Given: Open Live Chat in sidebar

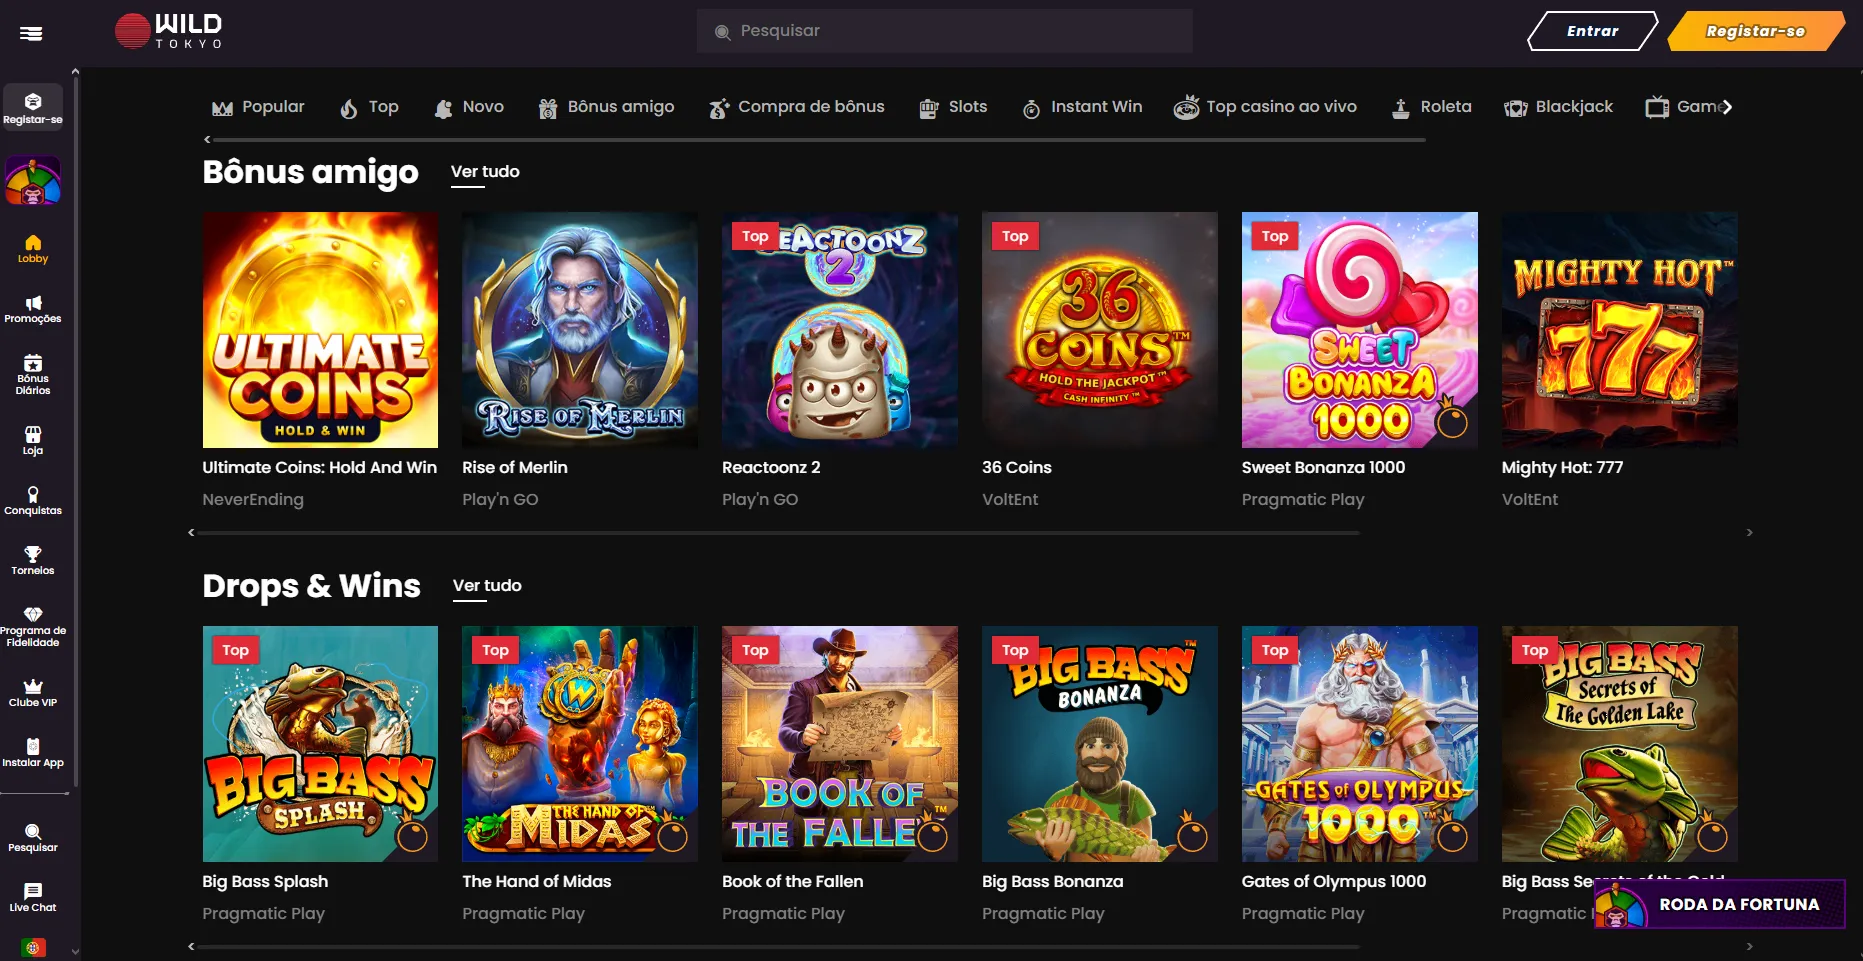Looking at the screenshot, I should coord(33,898).
